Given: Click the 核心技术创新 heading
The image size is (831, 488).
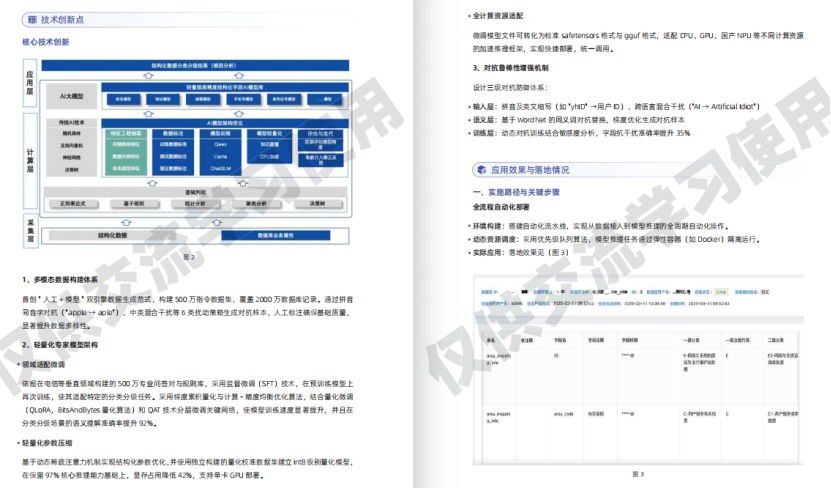Looking at the screenshot, I should (46, 43).
